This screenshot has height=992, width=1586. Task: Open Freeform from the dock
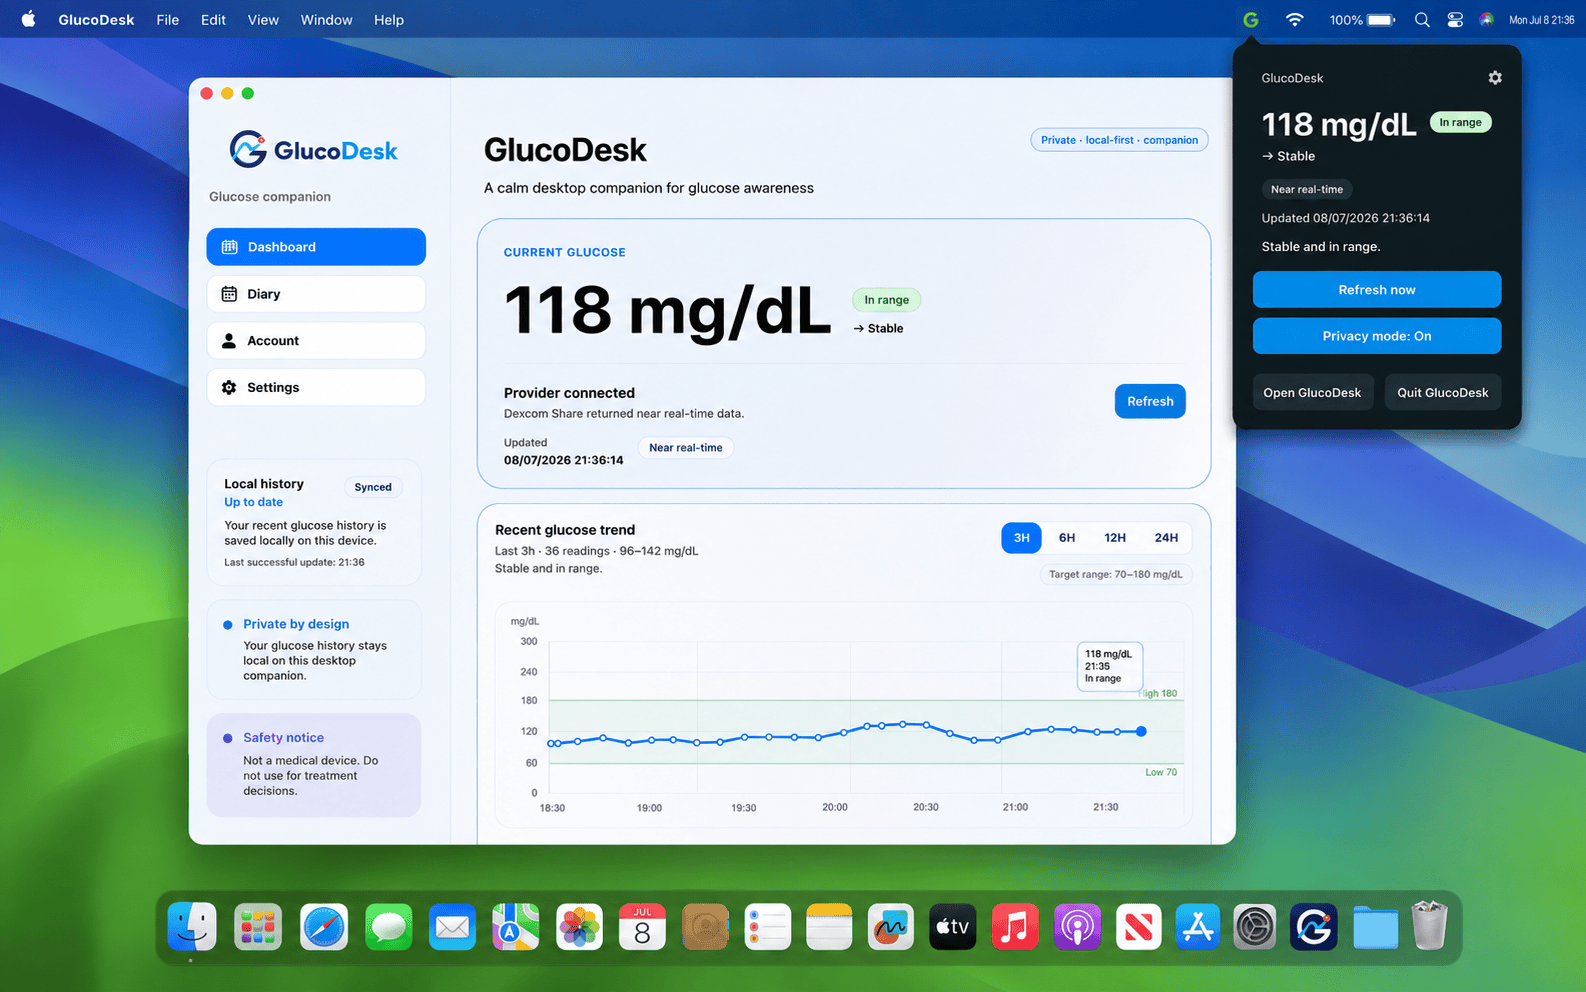tap(890, 927)
